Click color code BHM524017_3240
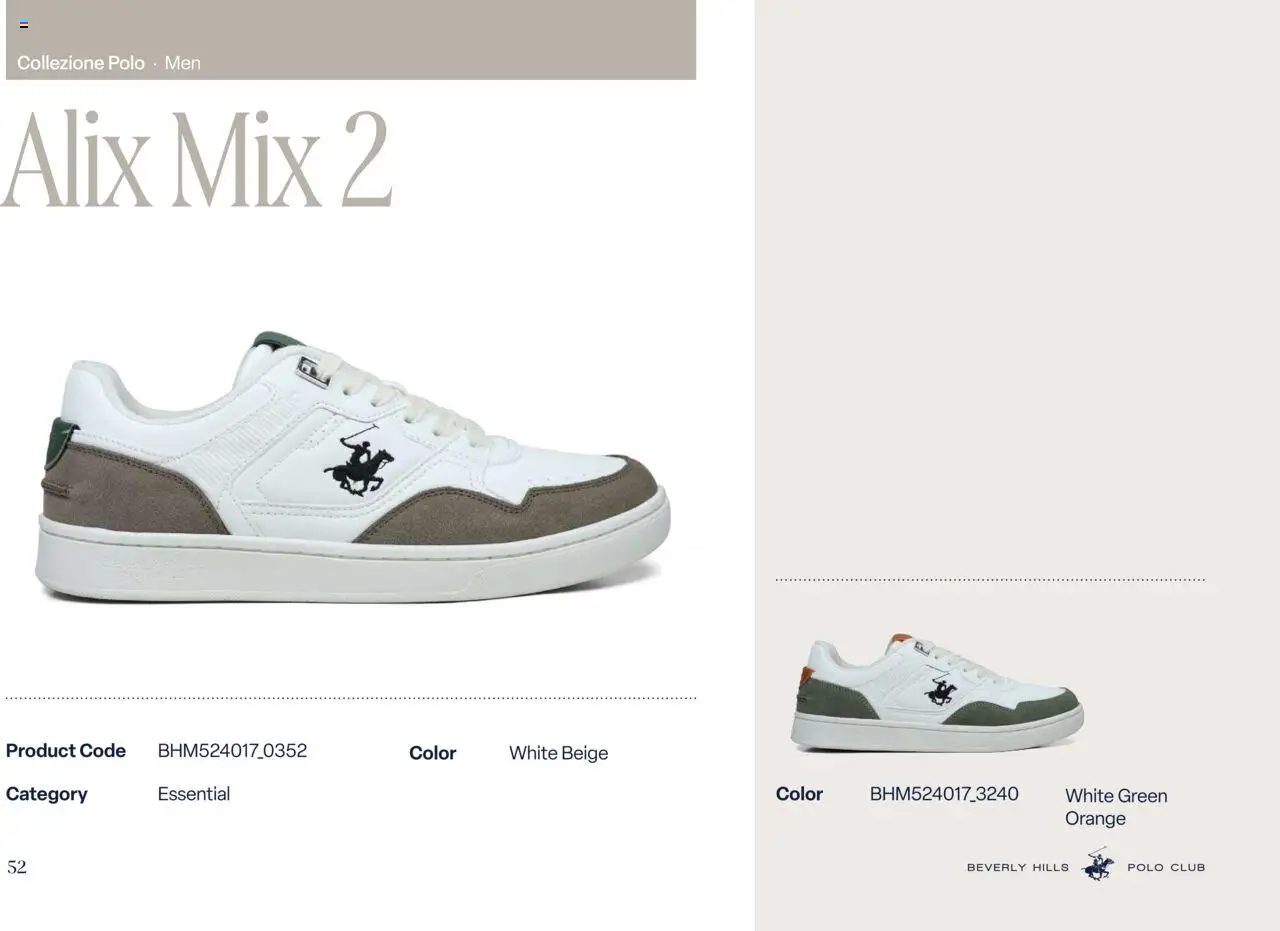 [944, 794]
